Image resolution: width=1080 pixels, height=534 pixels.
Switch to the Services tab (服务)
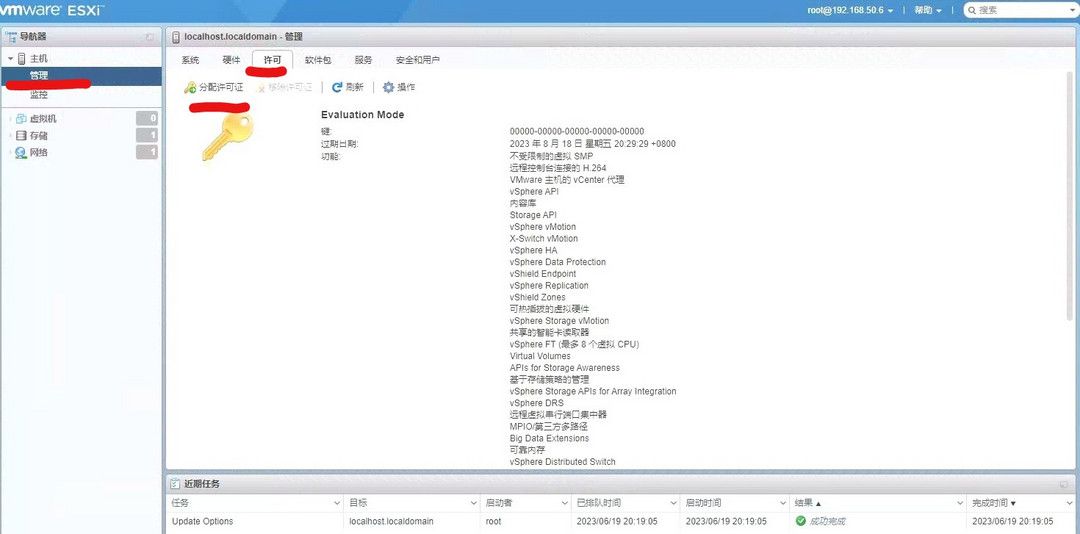[x=363, y=60]
